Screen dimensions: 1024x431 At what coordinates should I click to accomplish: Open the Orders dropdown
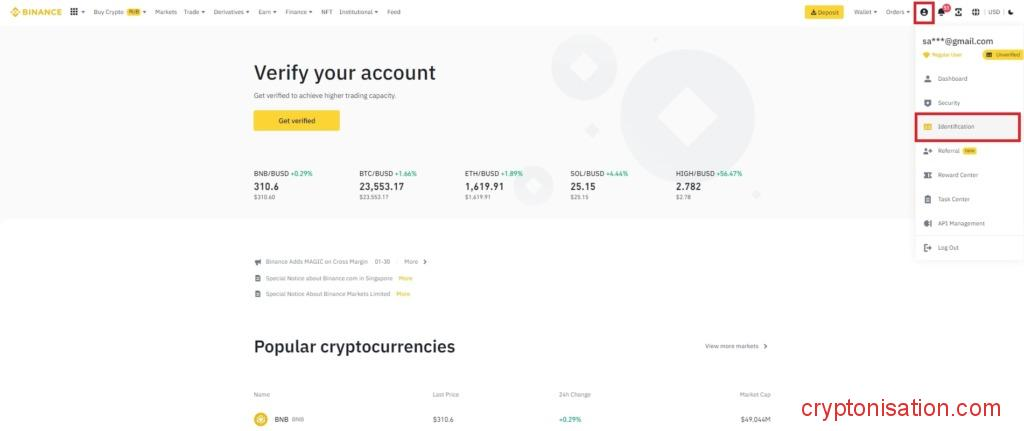[x=897, y=12]
